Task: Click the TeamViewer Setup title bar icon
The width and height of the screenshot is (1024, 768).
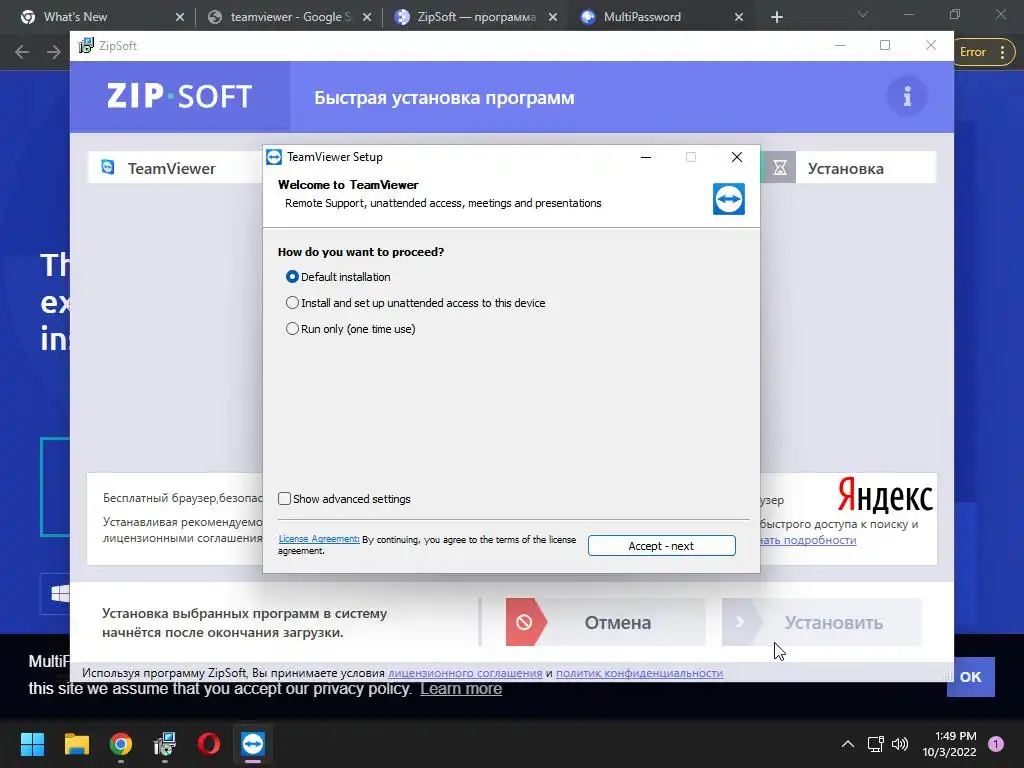Action: (274, 157)
